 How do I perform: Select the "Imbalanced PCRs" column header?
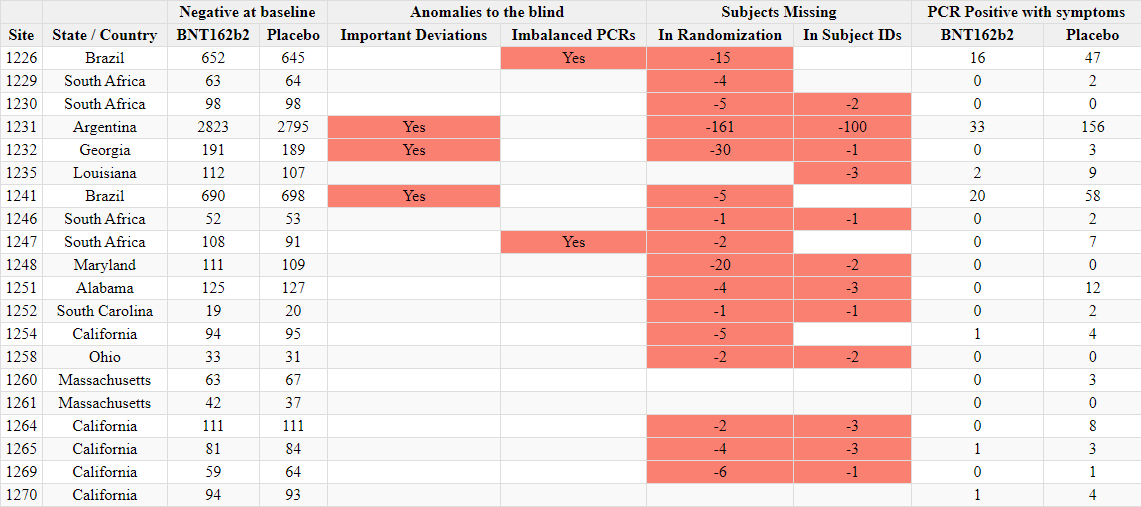coord(573,35)
